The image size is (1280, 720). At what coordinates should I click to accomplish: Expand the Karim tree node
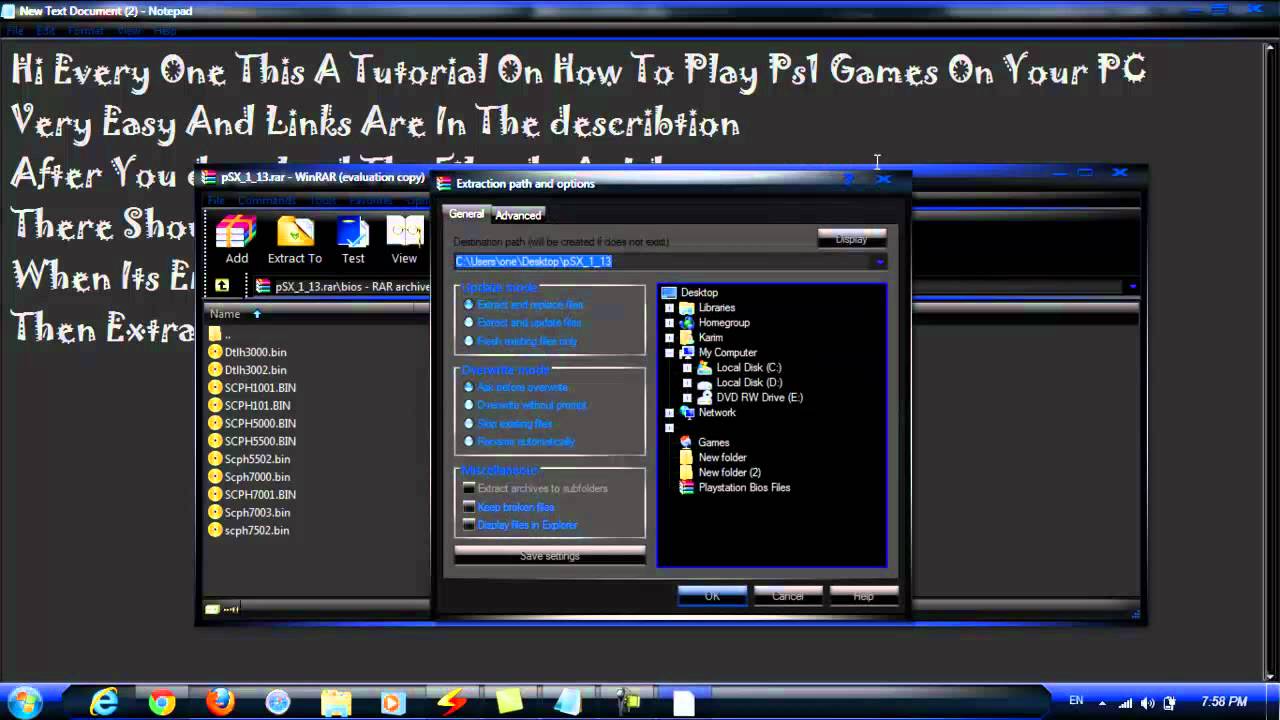[669, 338]
